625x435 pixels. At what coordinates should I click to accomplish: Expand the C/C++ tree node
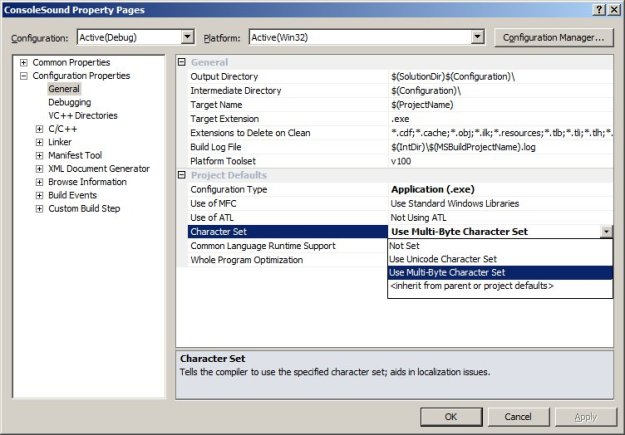point(39,129)
